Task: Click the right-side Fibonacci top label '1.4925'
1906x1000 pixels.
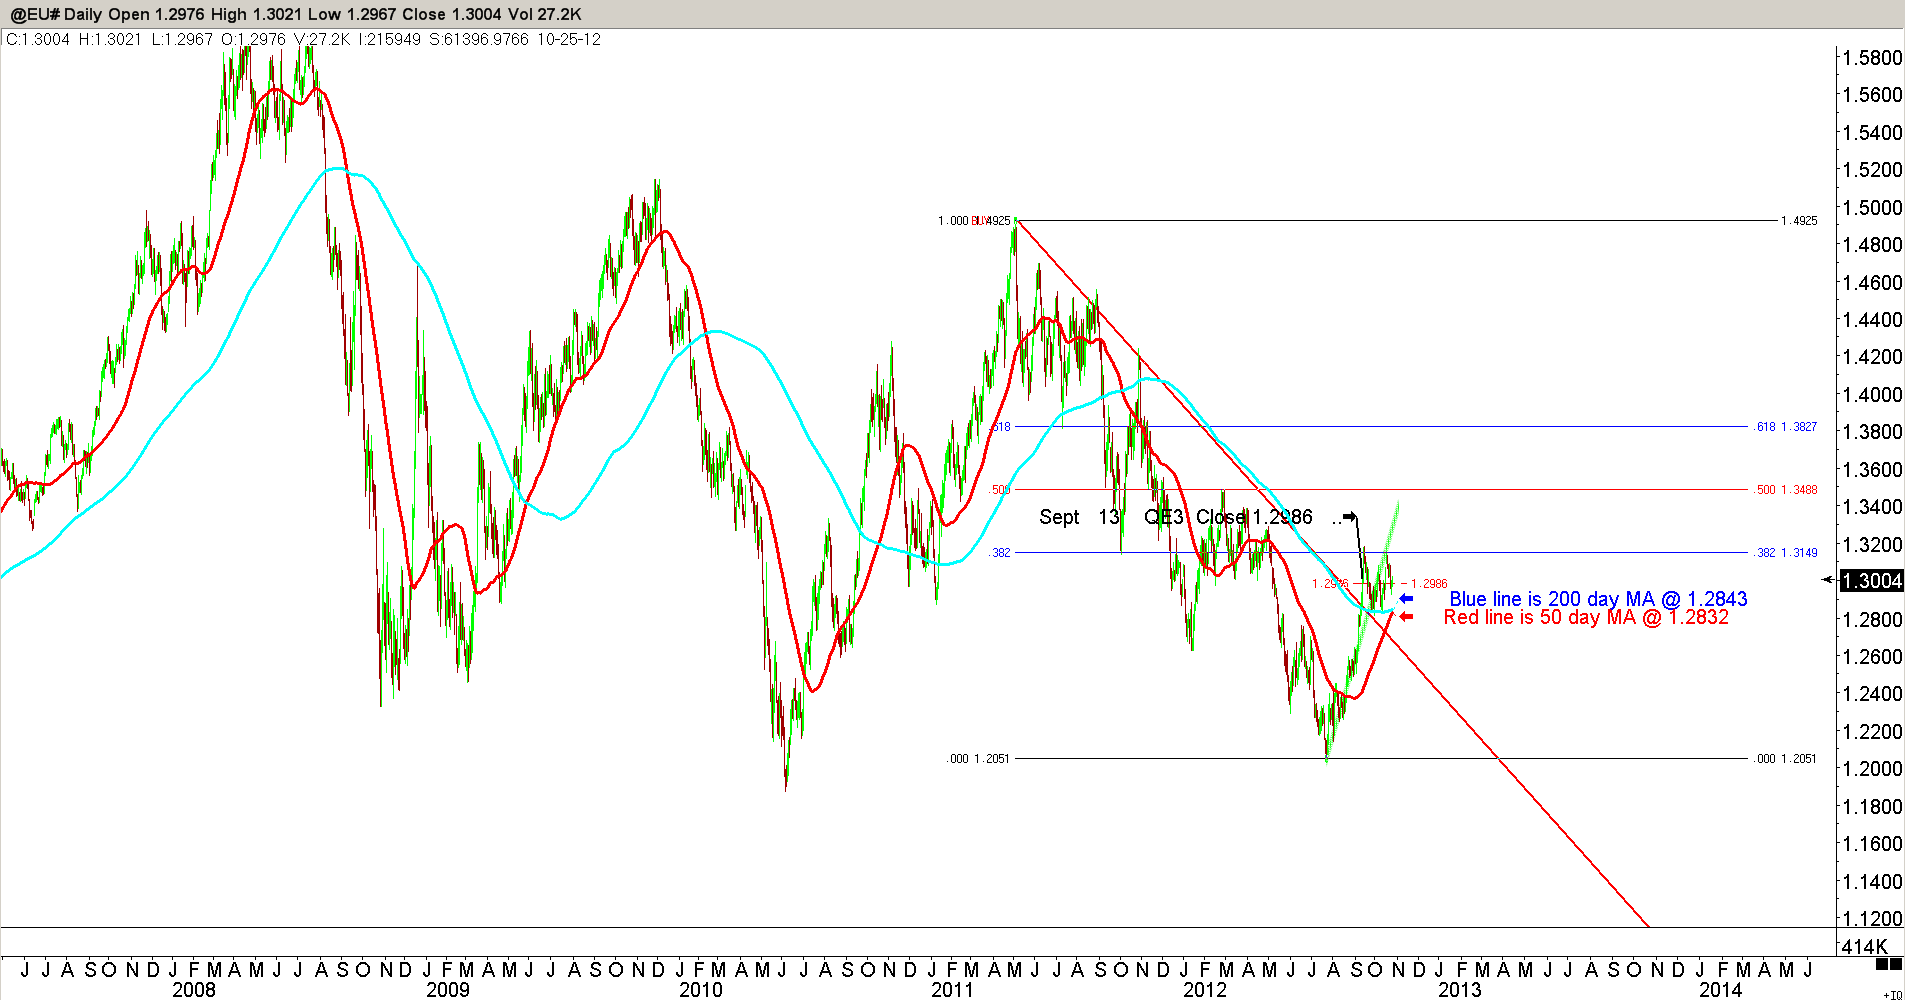Action: [1799, 221]
